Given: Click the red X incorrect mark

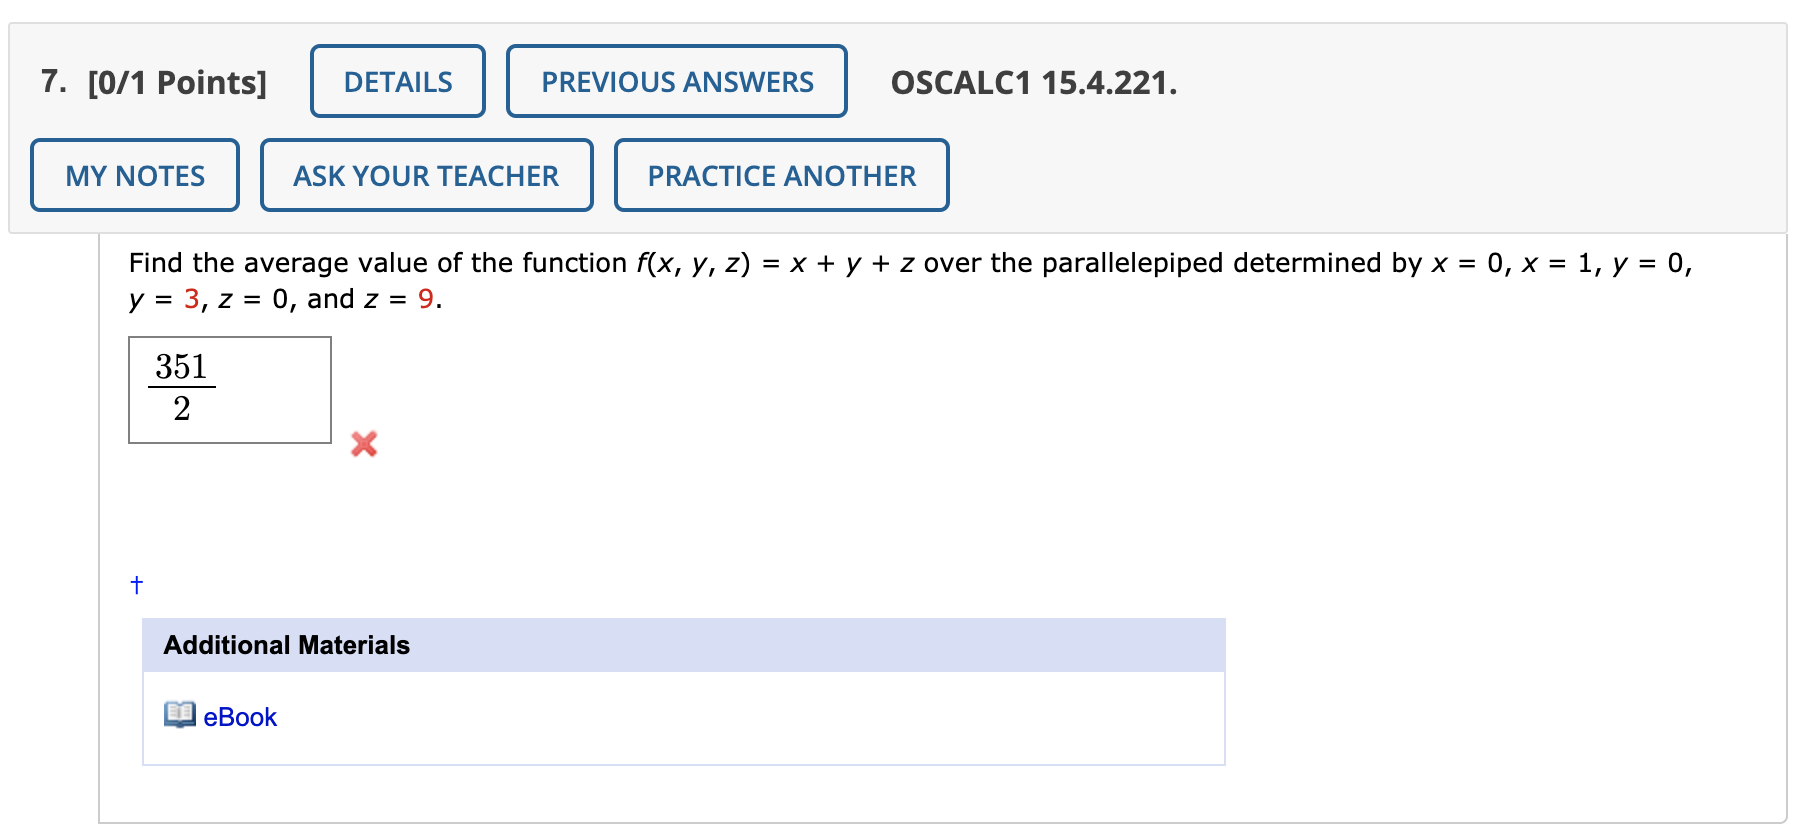Looking at the screenshot, I should [364, 444].
